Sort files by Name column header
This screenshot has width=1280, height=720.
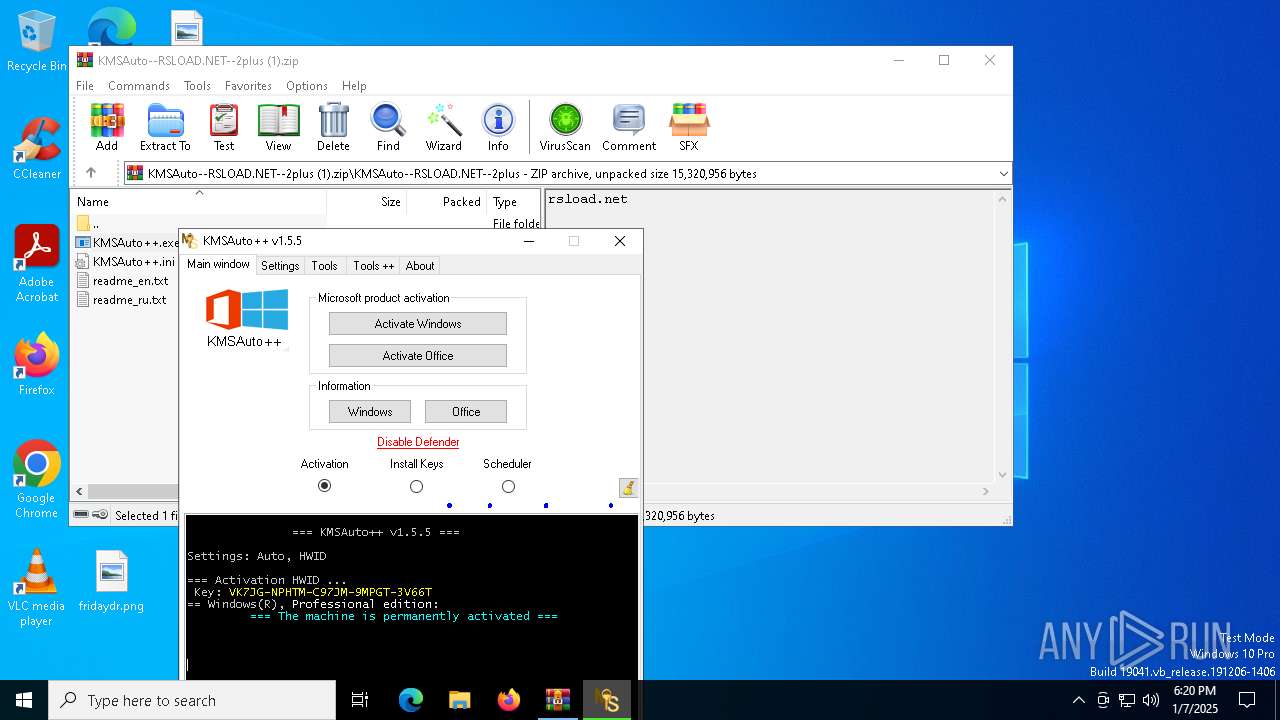click(199, 202)
